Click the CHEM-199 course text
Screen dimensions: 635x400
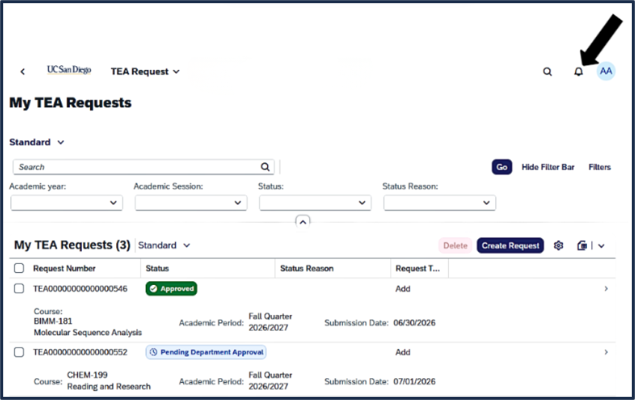87,375
